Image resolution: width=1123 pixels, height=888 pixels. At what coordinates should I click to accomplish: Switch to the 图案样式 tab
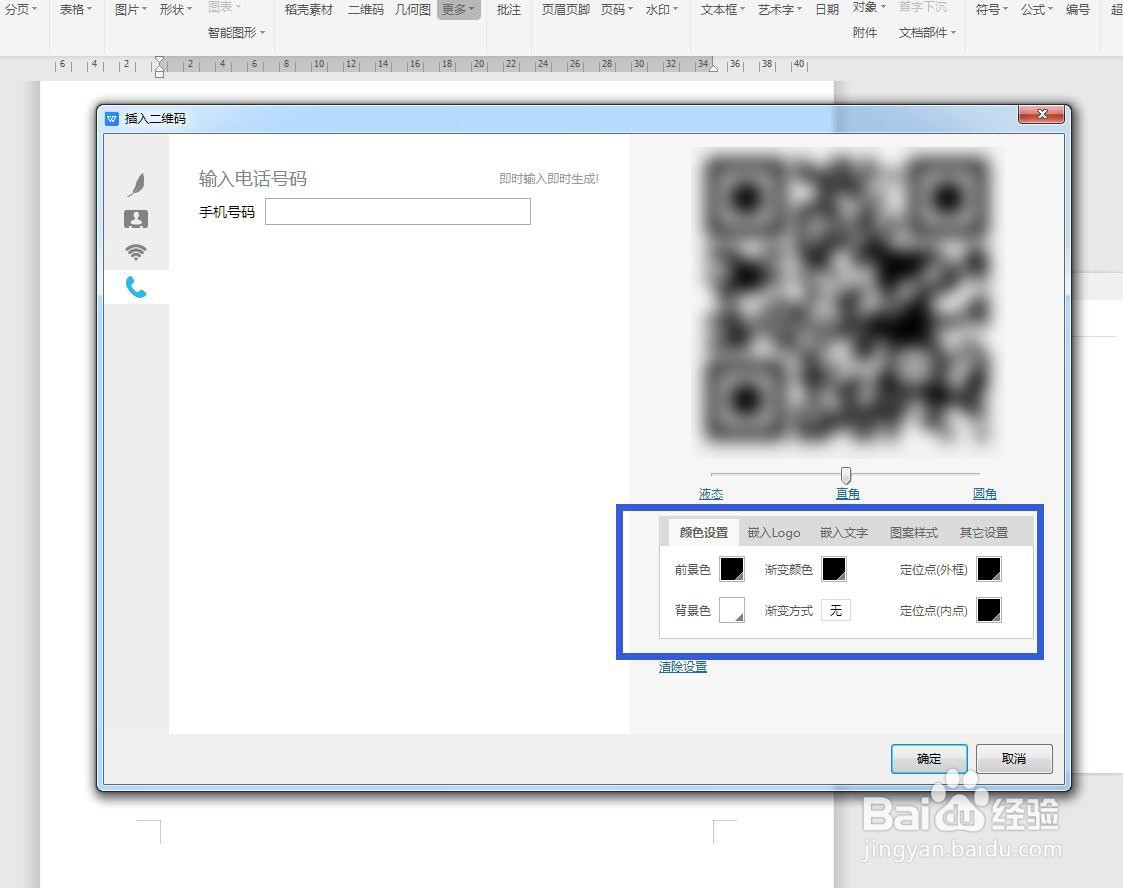point(914,533)
